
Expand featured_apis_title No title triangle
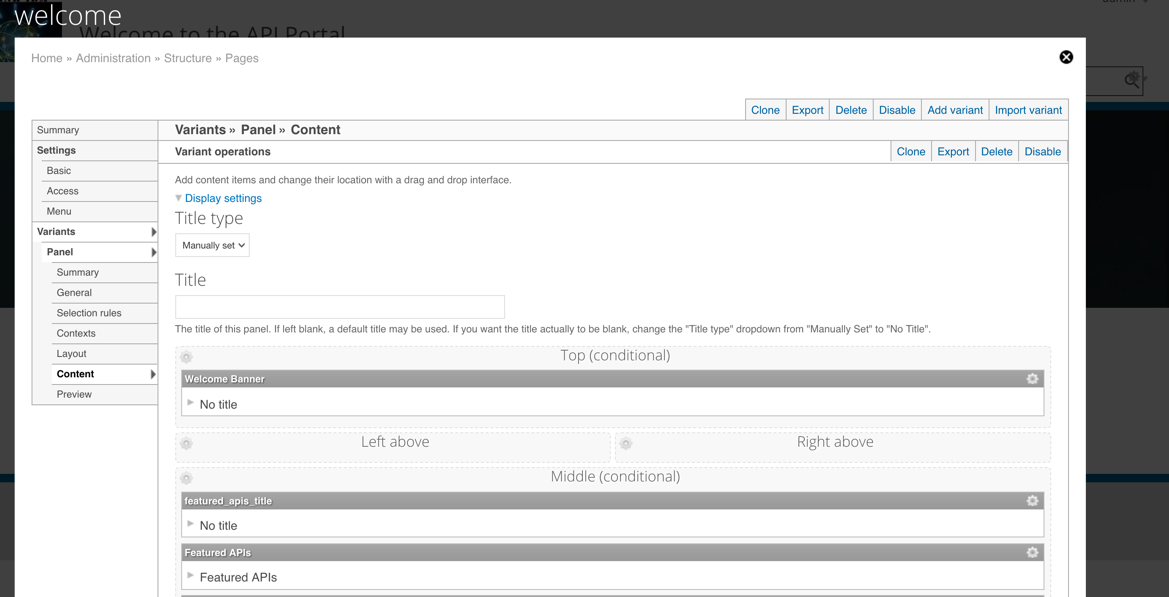pos(191,524)
